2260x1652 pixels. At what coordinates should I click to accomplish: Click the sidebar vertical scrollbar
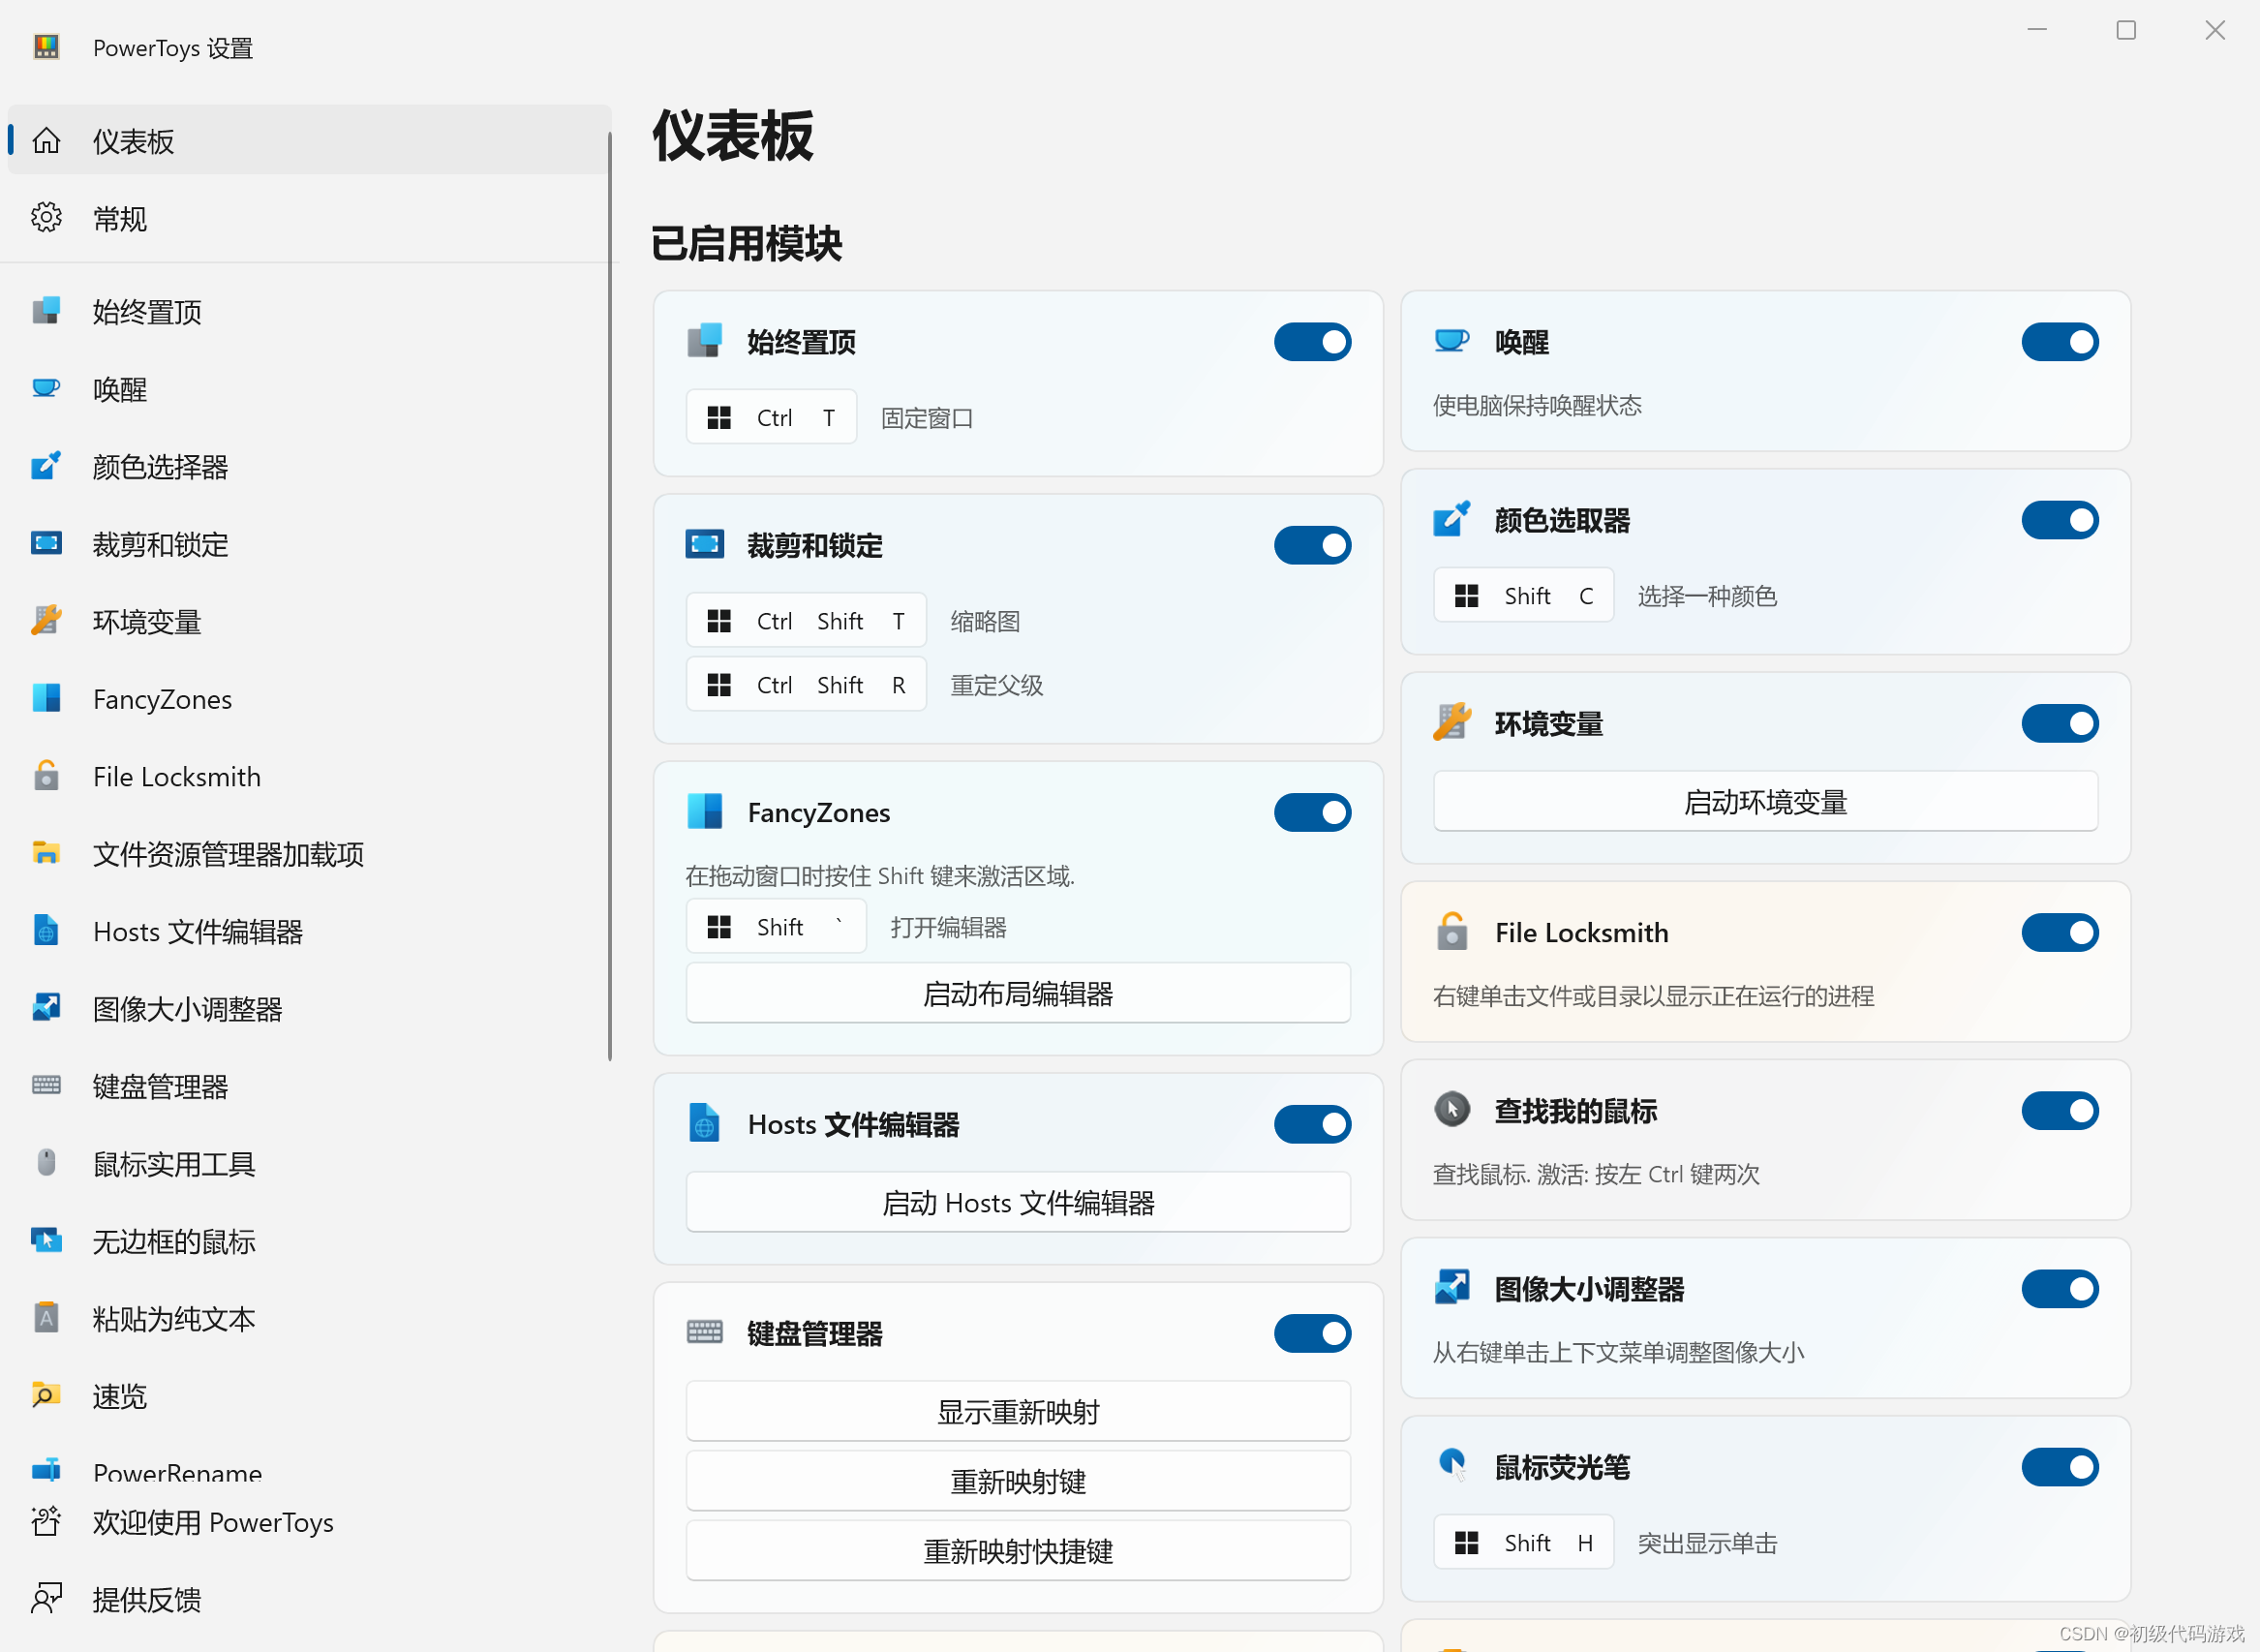[609, 596]
